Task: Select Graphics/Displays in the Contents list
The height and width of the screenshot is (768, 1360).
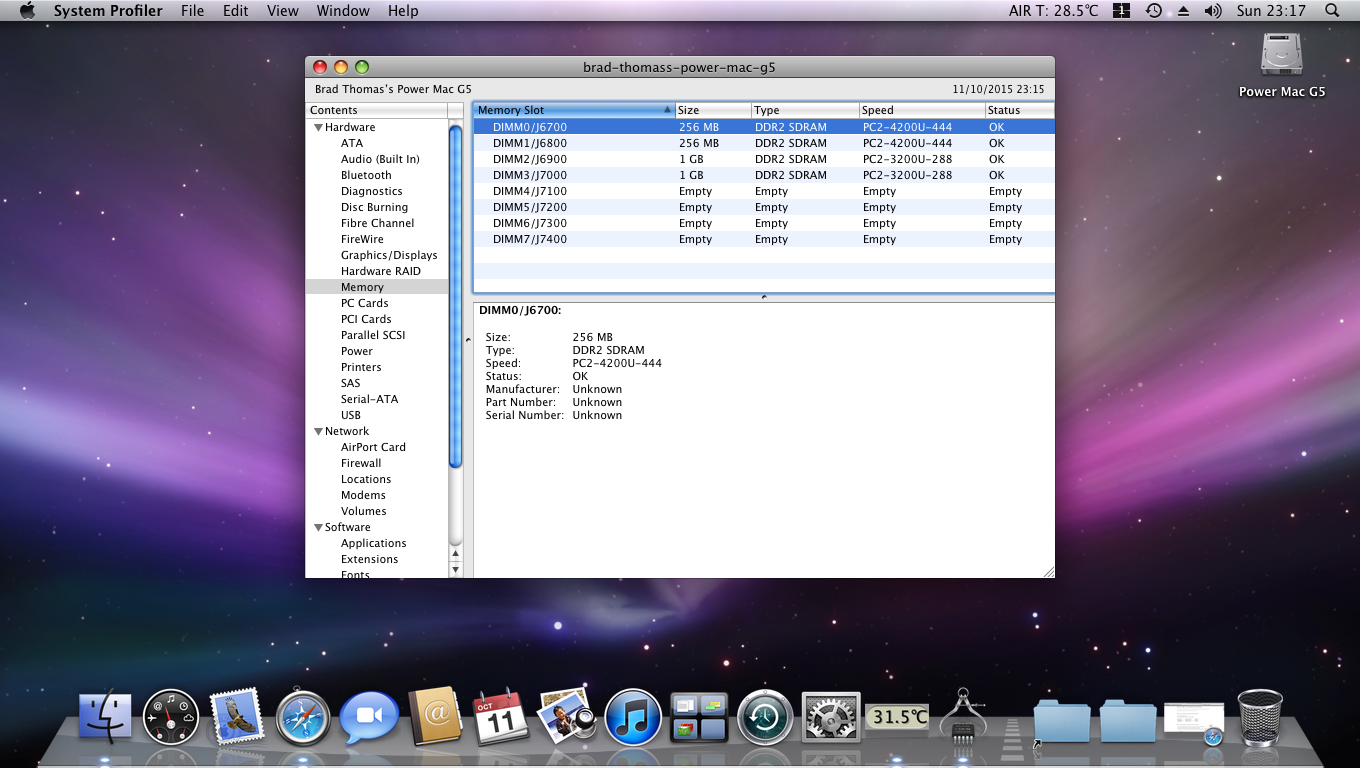Action: tap(389, 255)
